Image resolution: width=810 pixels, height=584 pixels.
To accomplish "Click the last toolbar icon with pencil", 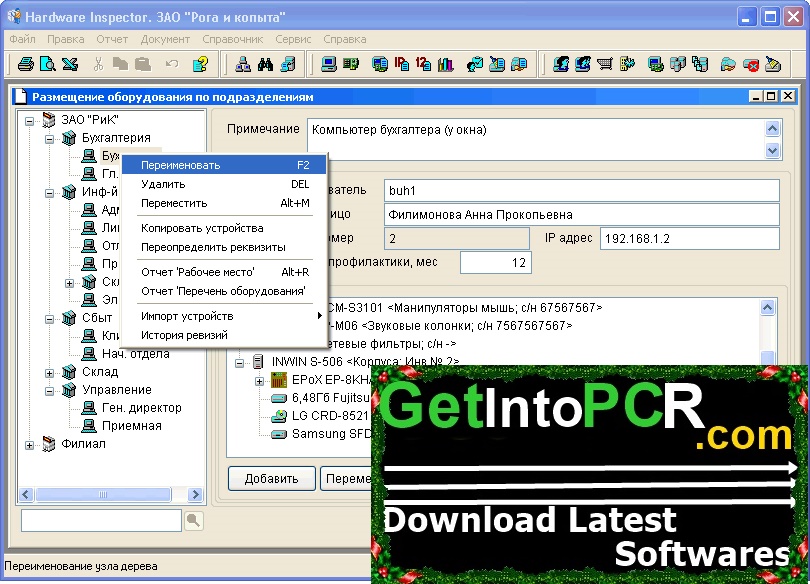I will tap(773, 64).
